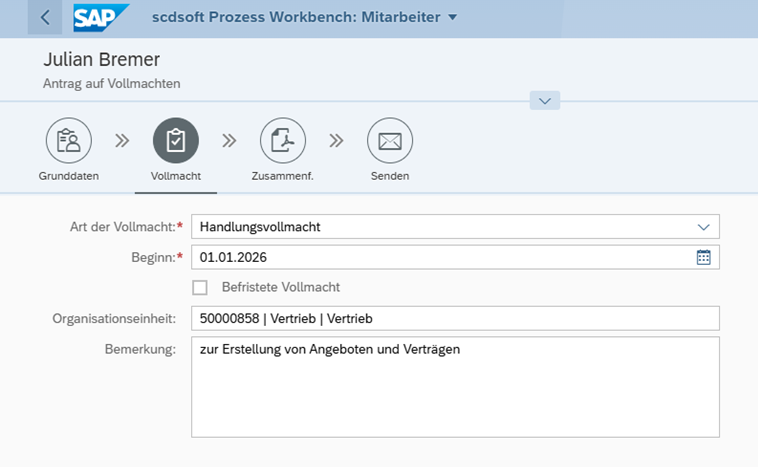Image resolution: width=758 pixels, height=467 pixels.
Task: Enable the Befristete Vollmacht checkbox
Action: 200,287
